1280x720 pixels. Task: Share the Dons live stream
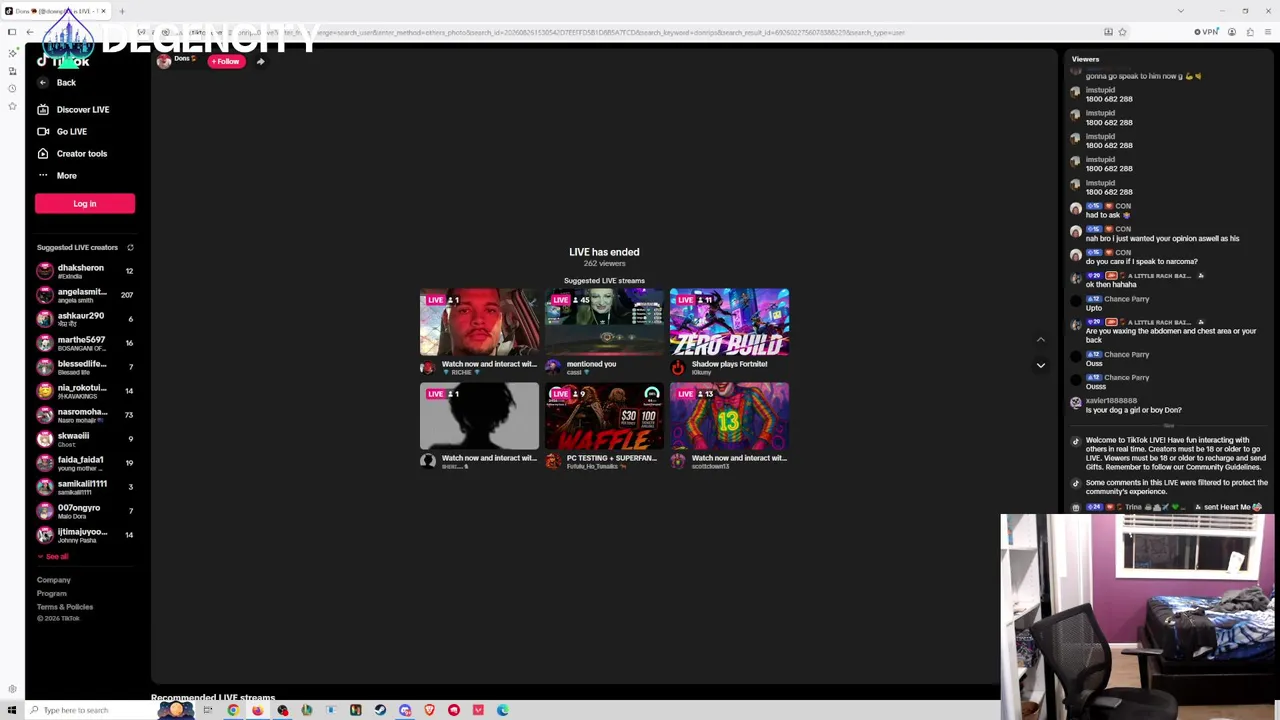pos(260,62)
